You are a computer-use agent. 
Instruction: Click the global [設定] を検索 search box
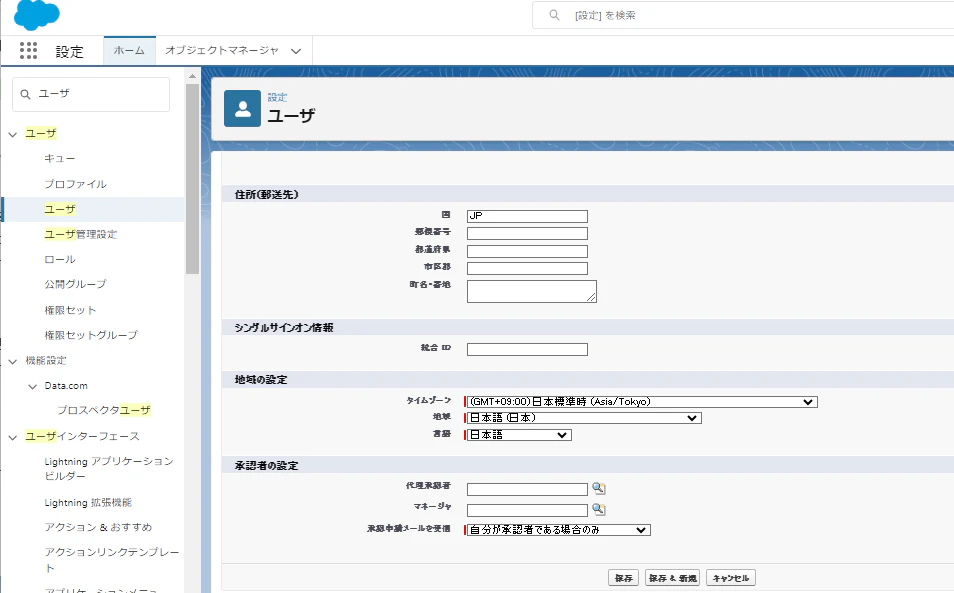(x=742, y=15)
